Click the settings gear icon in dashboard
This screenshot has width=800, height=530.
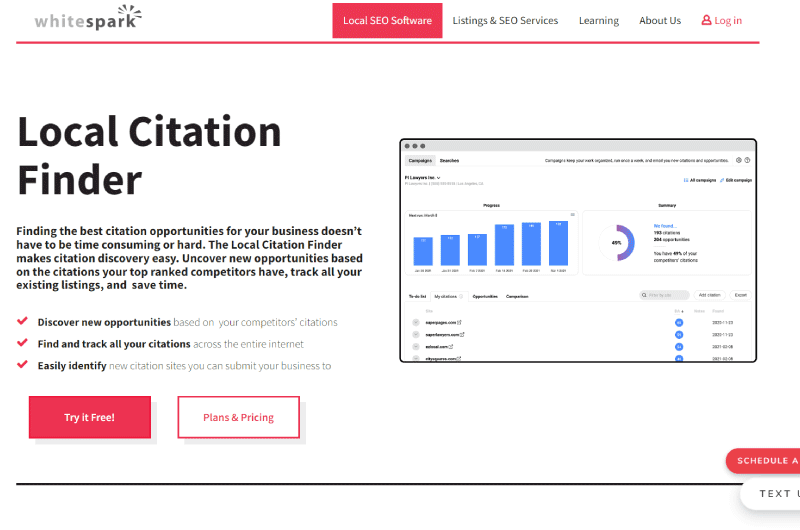coord(738,160)
